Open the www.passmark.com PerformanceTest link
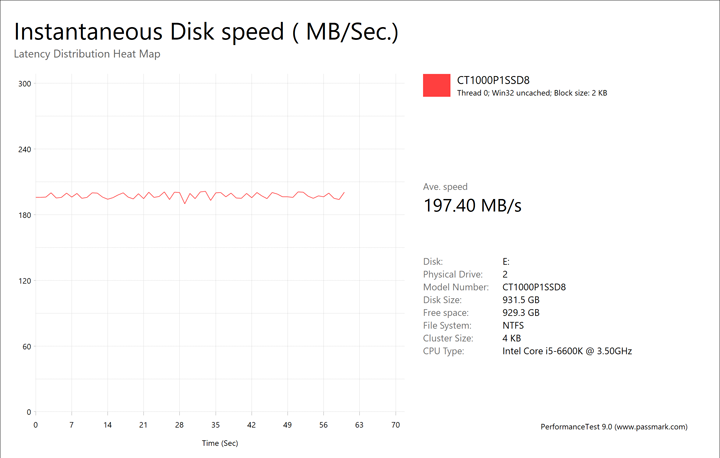Viewport: 720px width, 458px height. pos(613,427)
